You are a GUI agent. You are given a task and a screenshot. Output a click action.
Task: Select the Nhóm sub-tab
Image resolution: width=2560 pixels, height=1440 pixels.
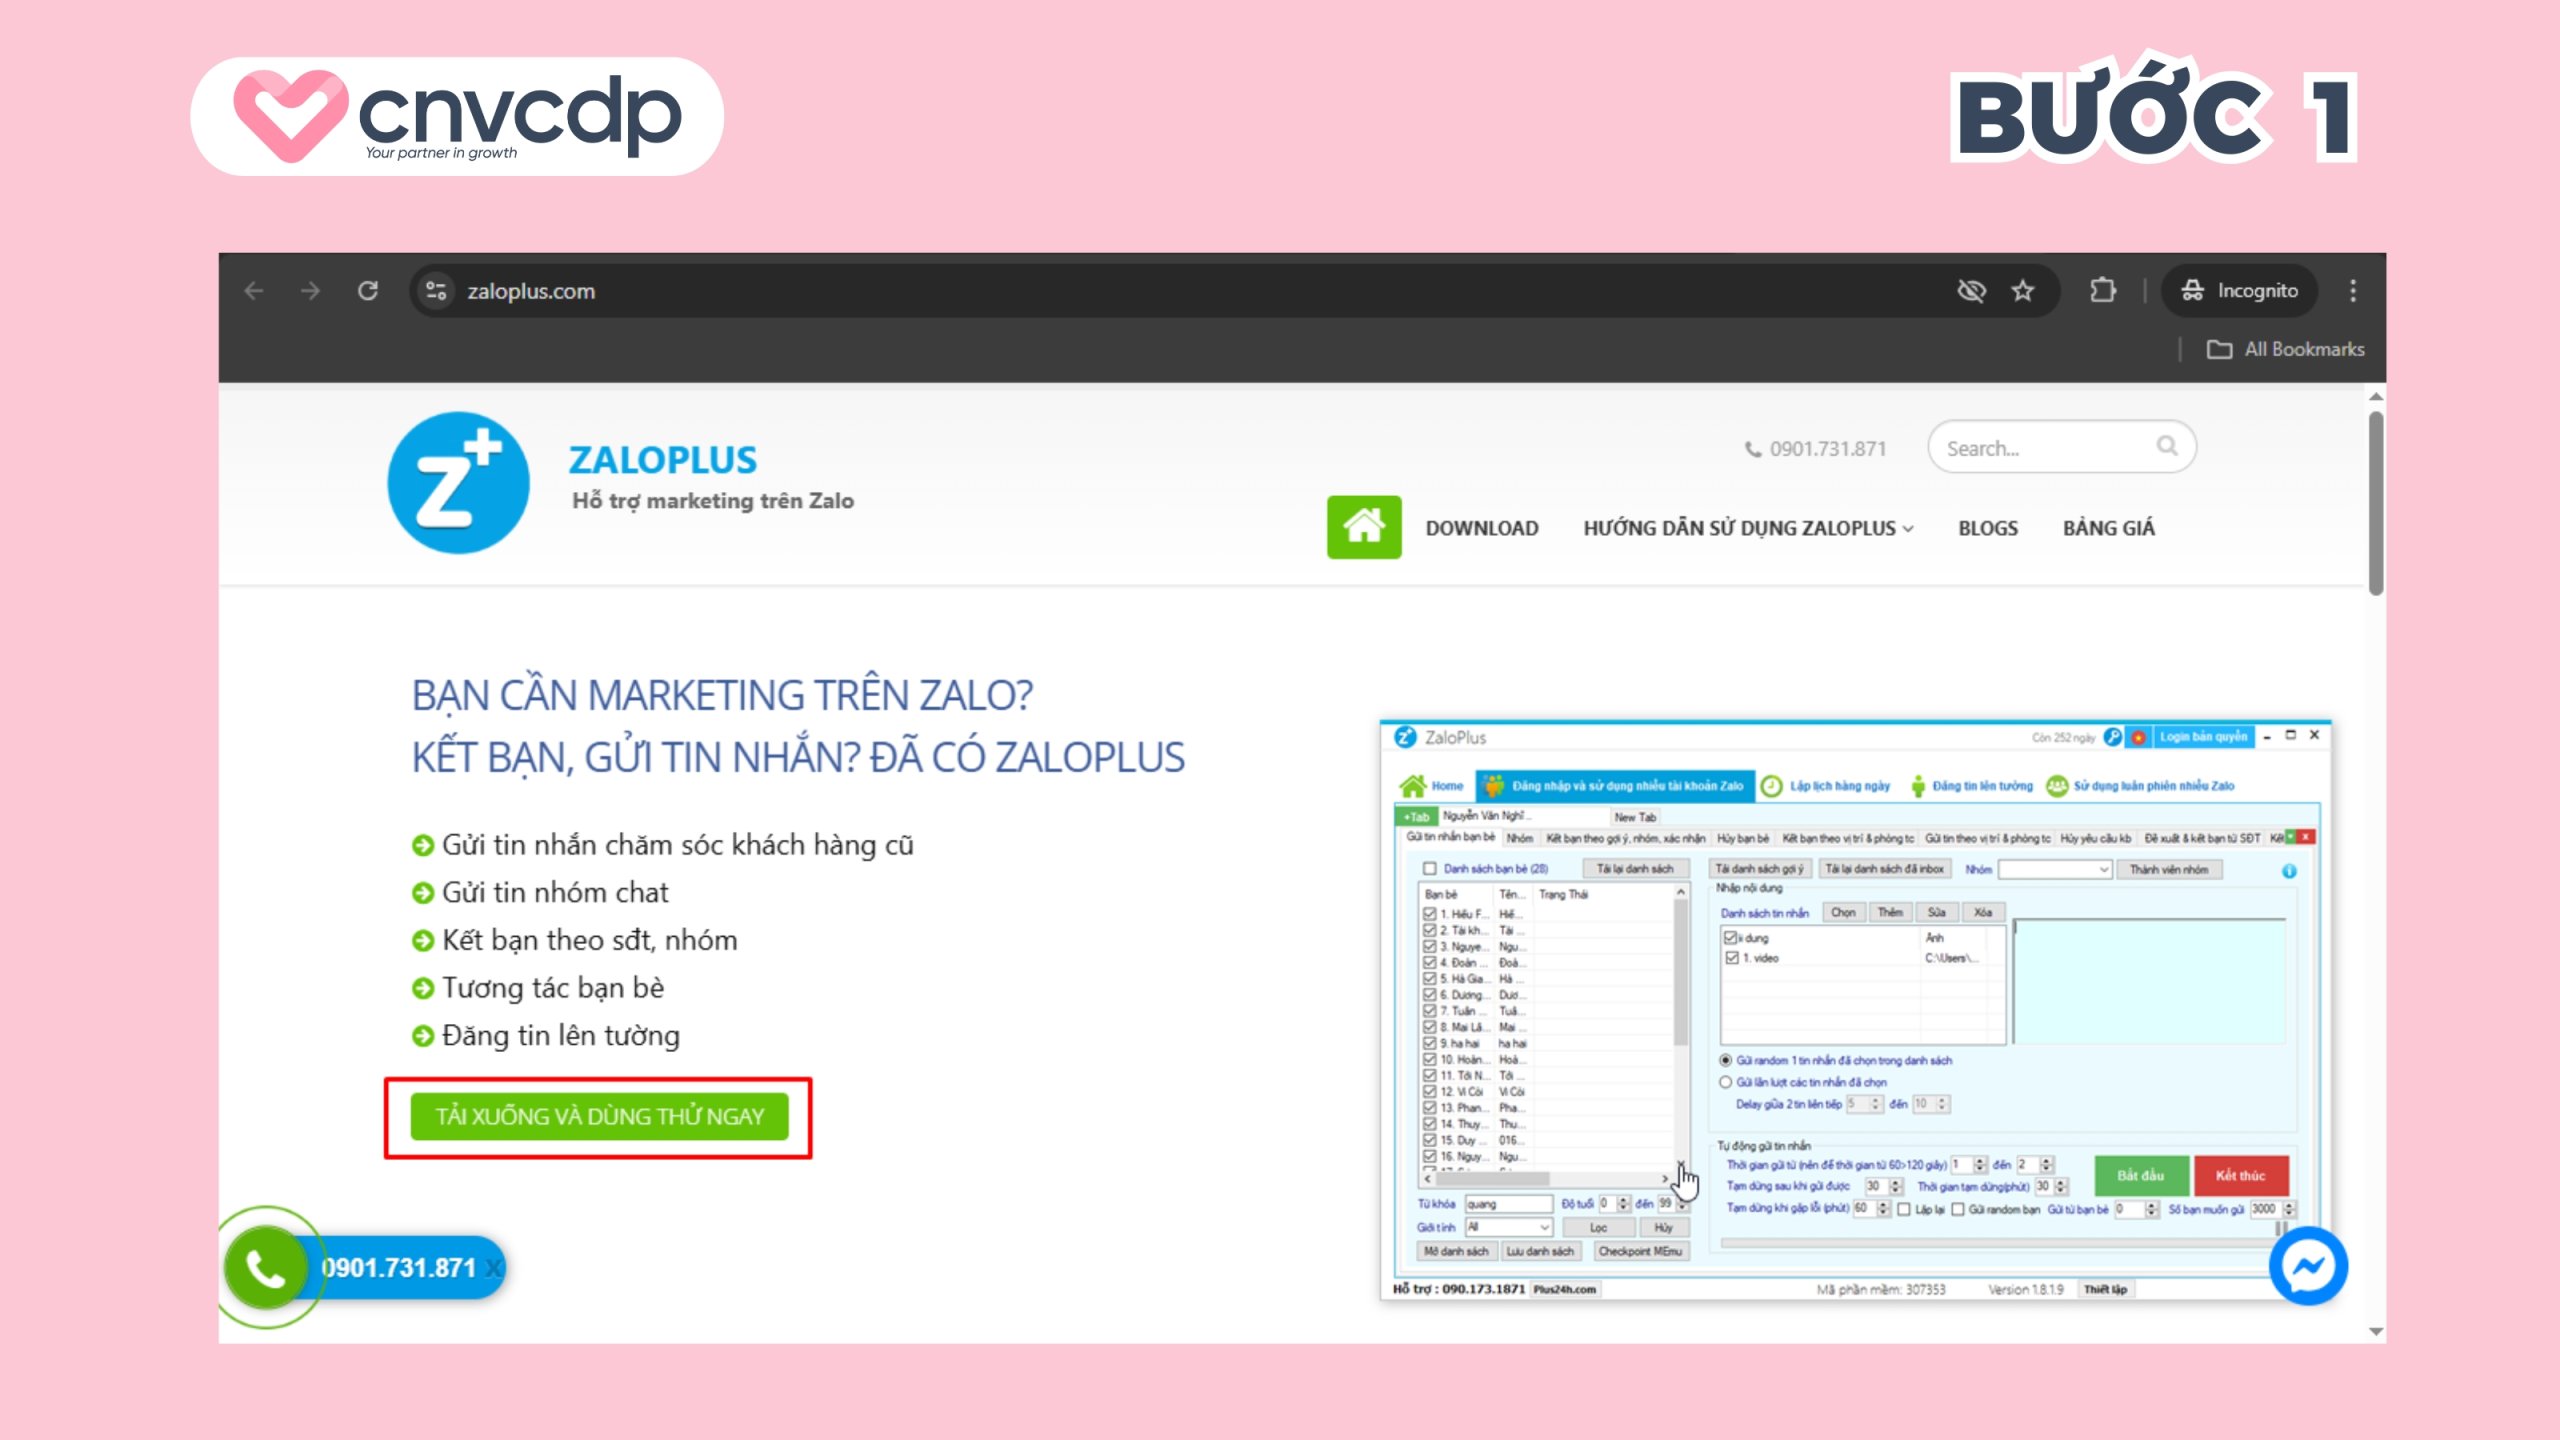(1519, 838)
